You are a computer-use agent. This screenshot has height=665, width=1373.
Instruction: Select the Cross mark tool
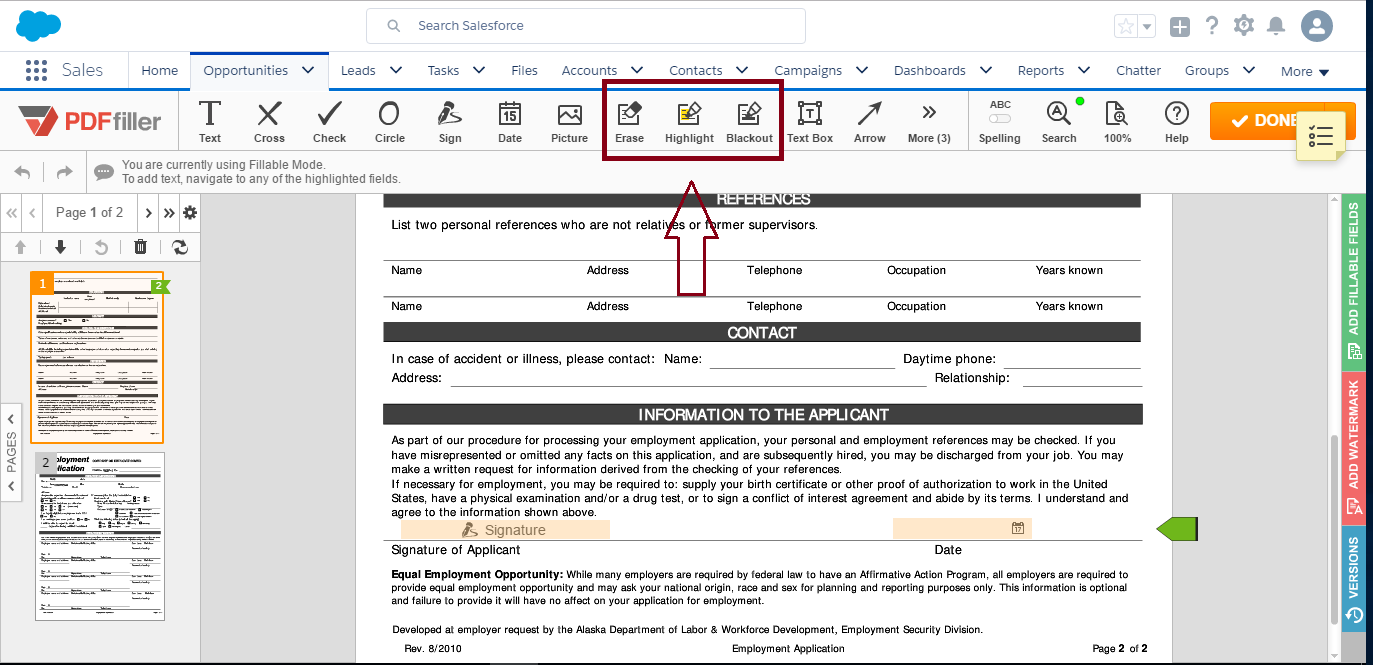(269, 122)
